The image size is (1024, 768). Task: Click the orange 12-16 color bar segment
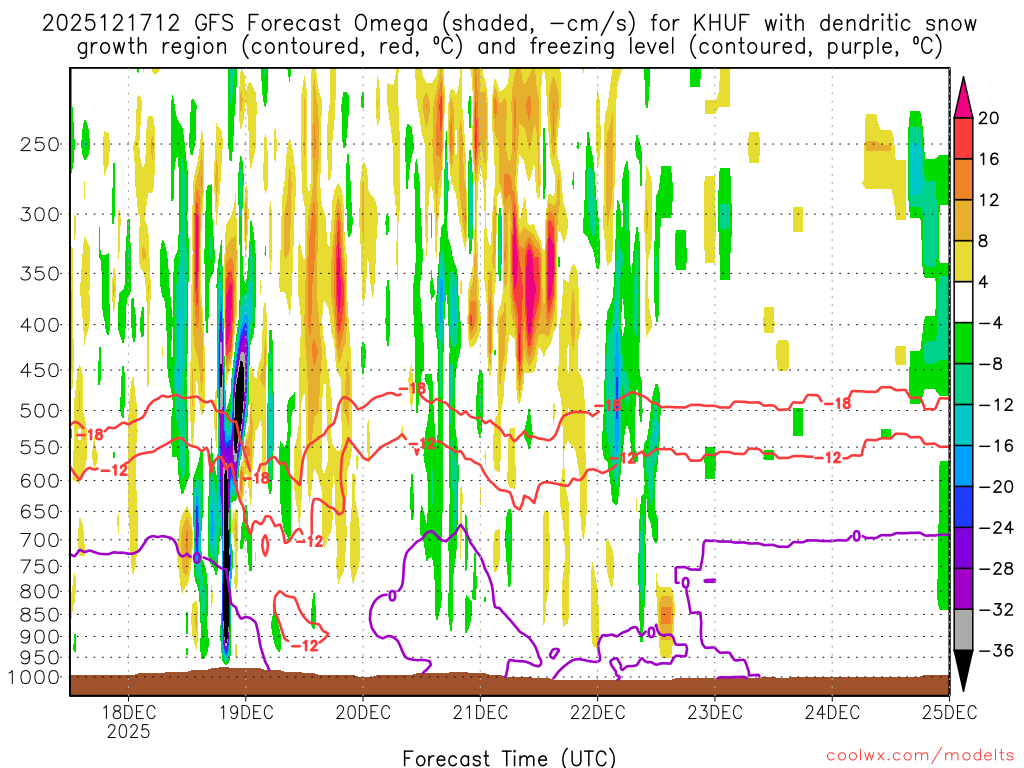[x=963, y=180]
